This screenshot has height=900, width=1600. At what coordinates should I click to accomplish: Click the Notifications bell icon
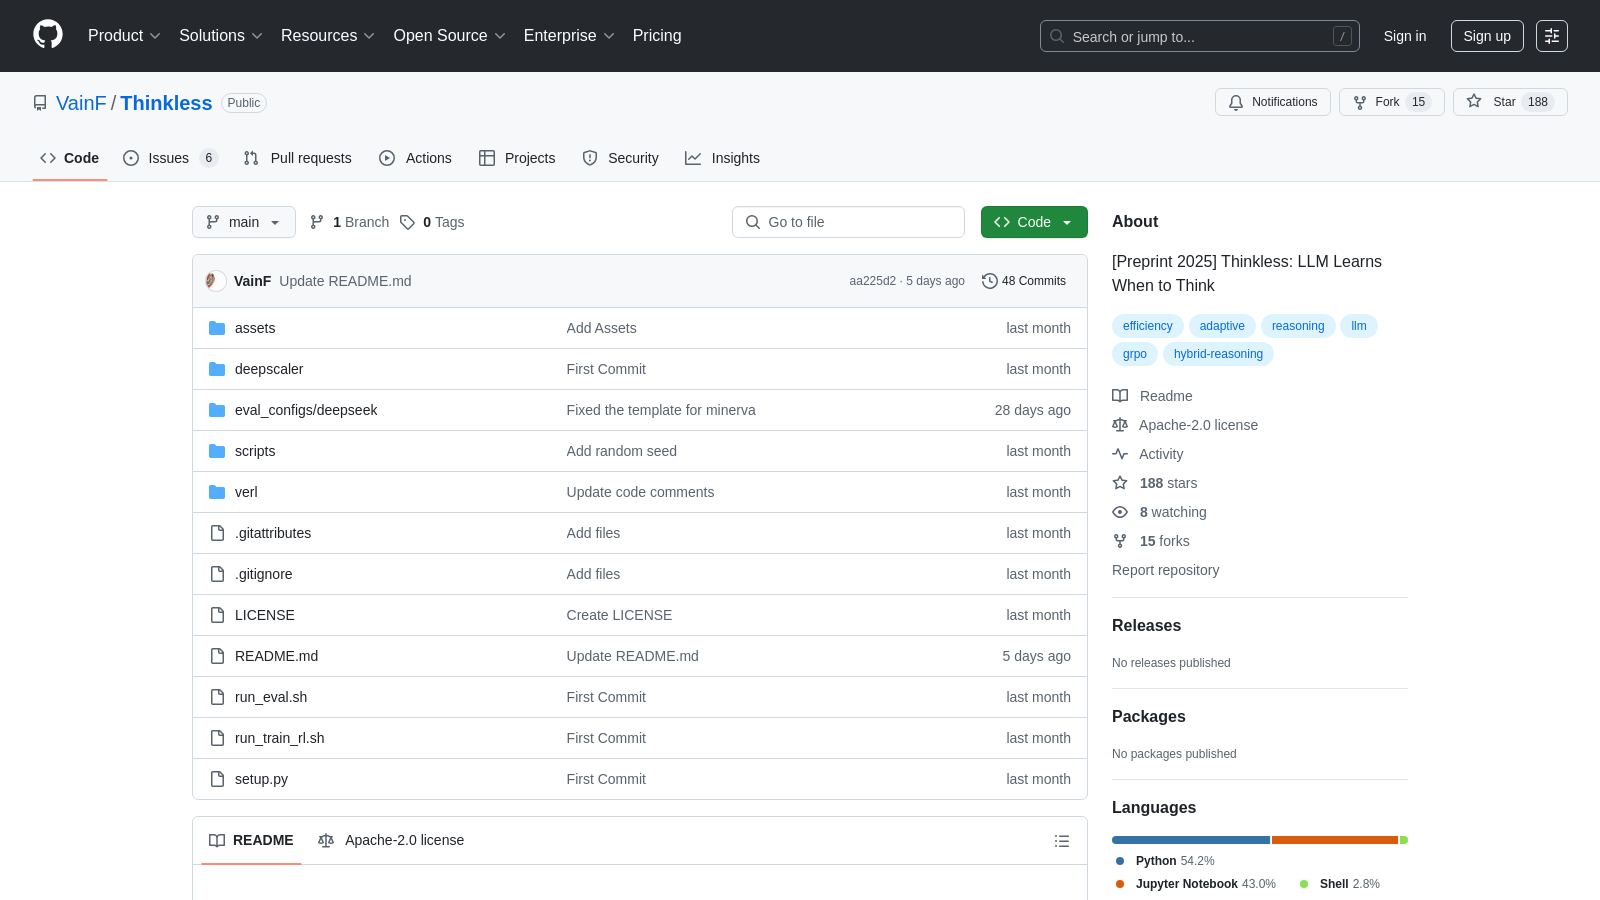pyautogui.click(x=1236, y=102)
